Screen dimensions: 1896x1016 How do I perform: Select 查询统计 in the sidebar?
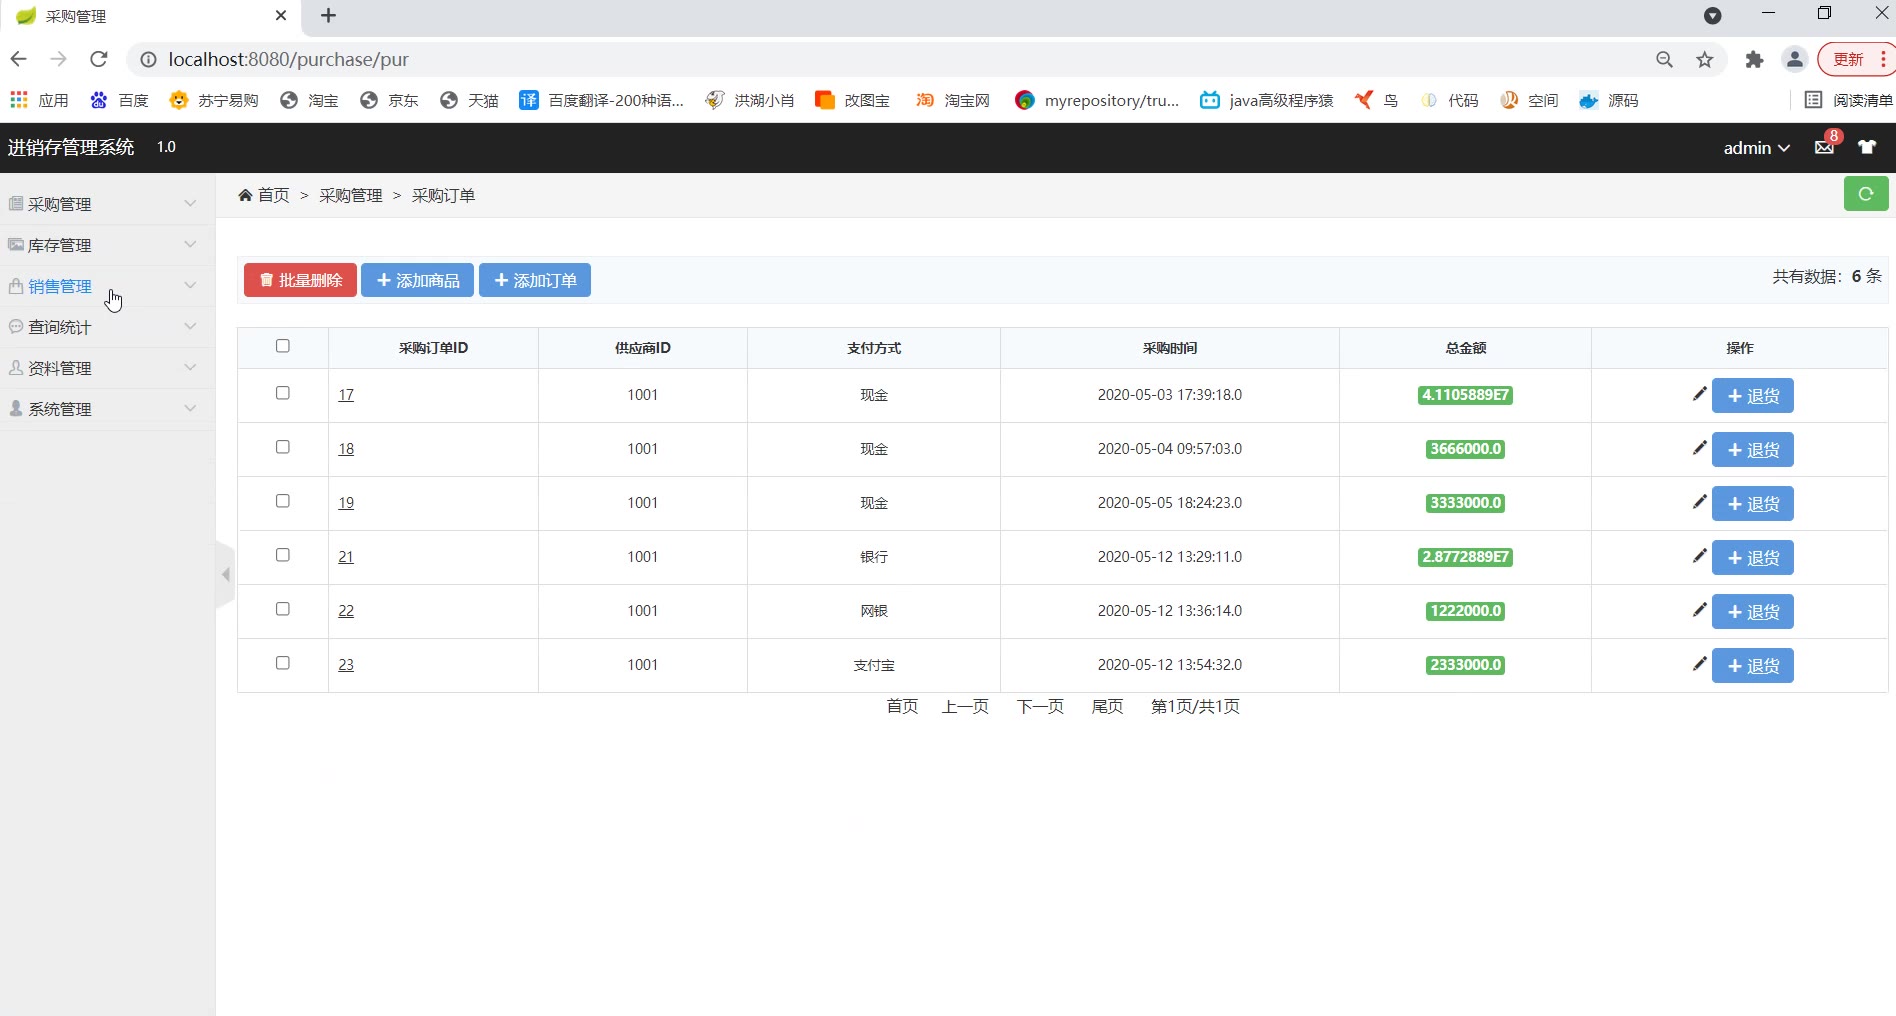[x=60, y=327]
